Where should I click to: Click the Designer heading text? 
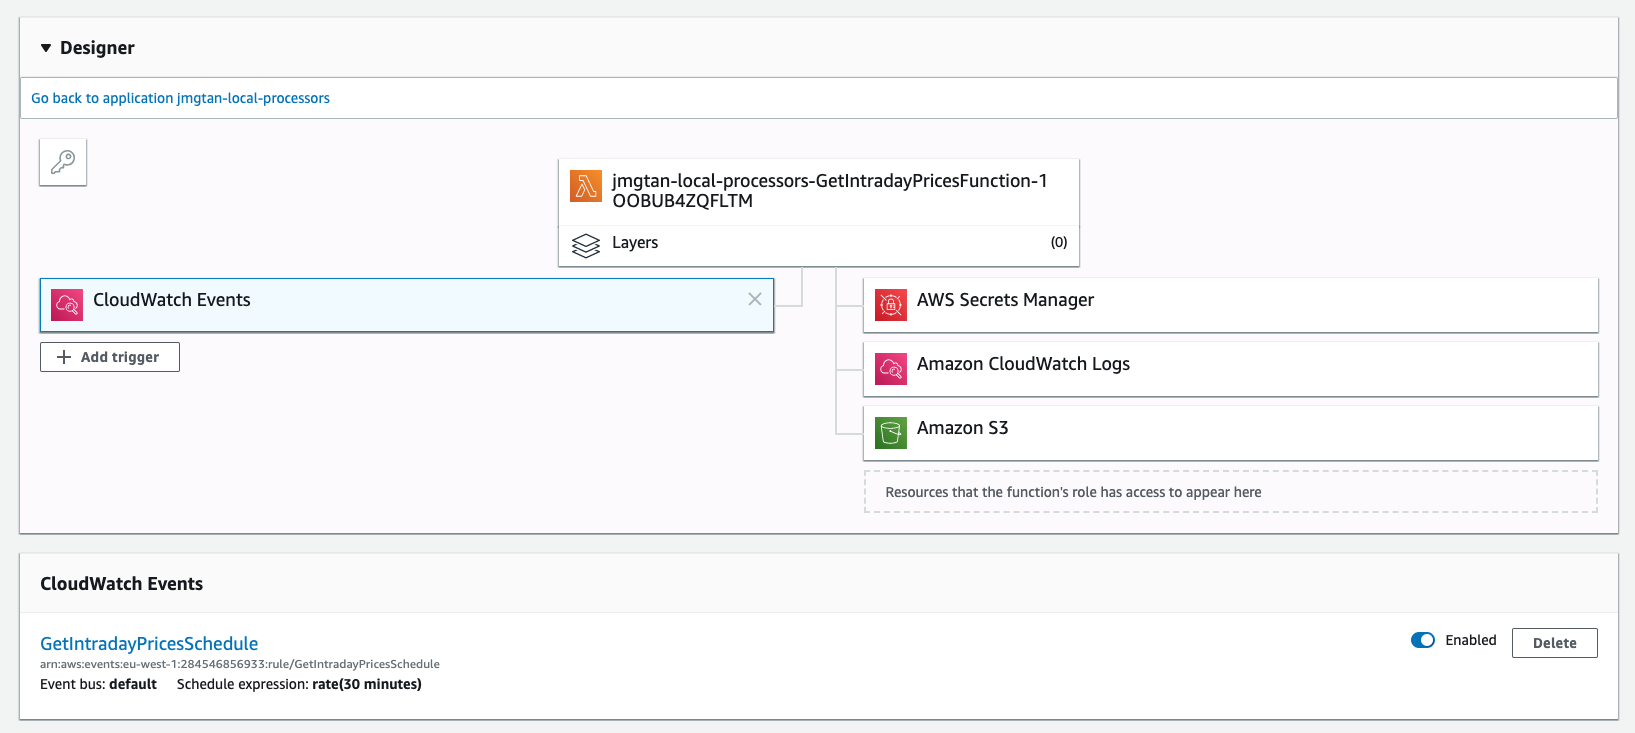coord(97,48)
